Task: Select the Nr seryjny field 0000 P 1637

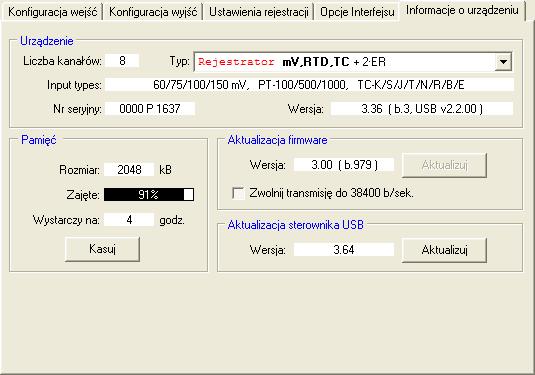Action: (150, 109)
